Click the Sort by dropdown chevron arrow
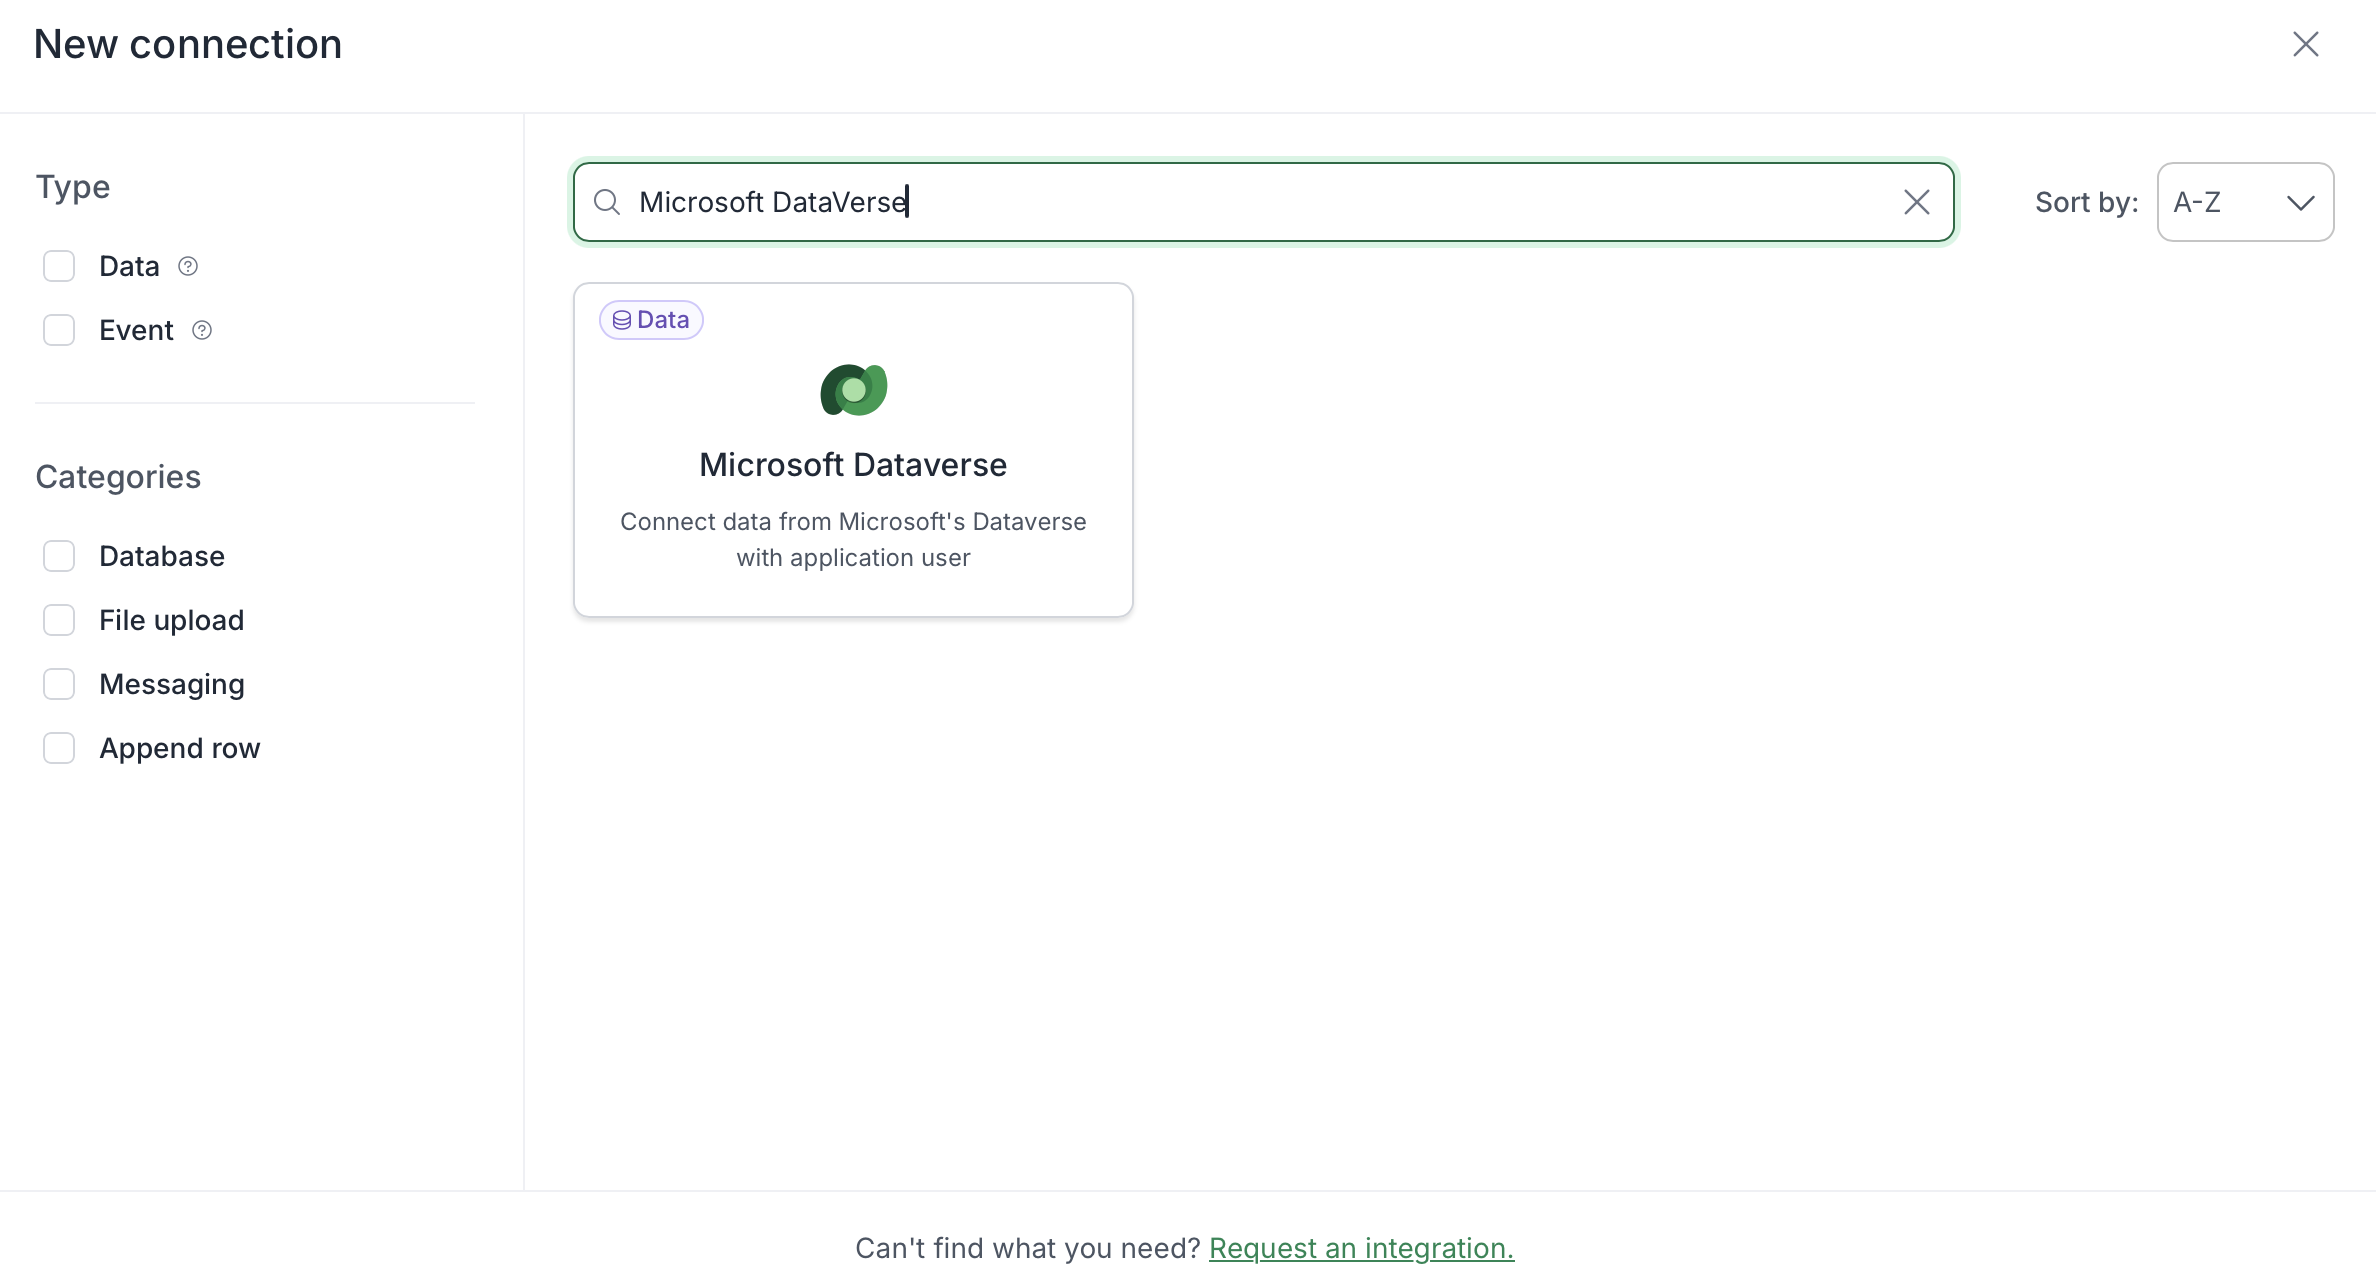The height and width of the screenshot is (1288, 2376). click(2301, 203)
